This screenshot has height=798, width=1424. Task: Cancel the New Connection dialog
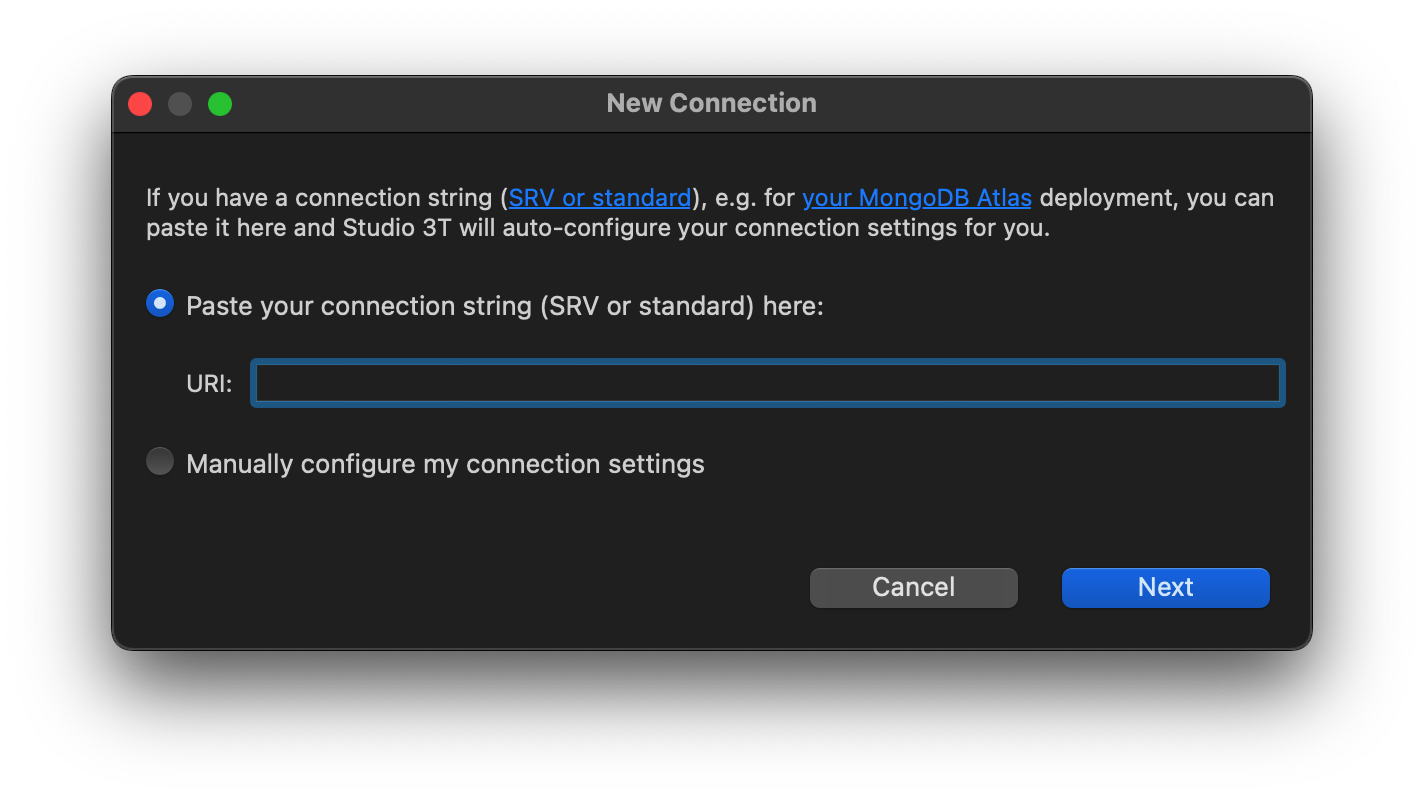913,587
